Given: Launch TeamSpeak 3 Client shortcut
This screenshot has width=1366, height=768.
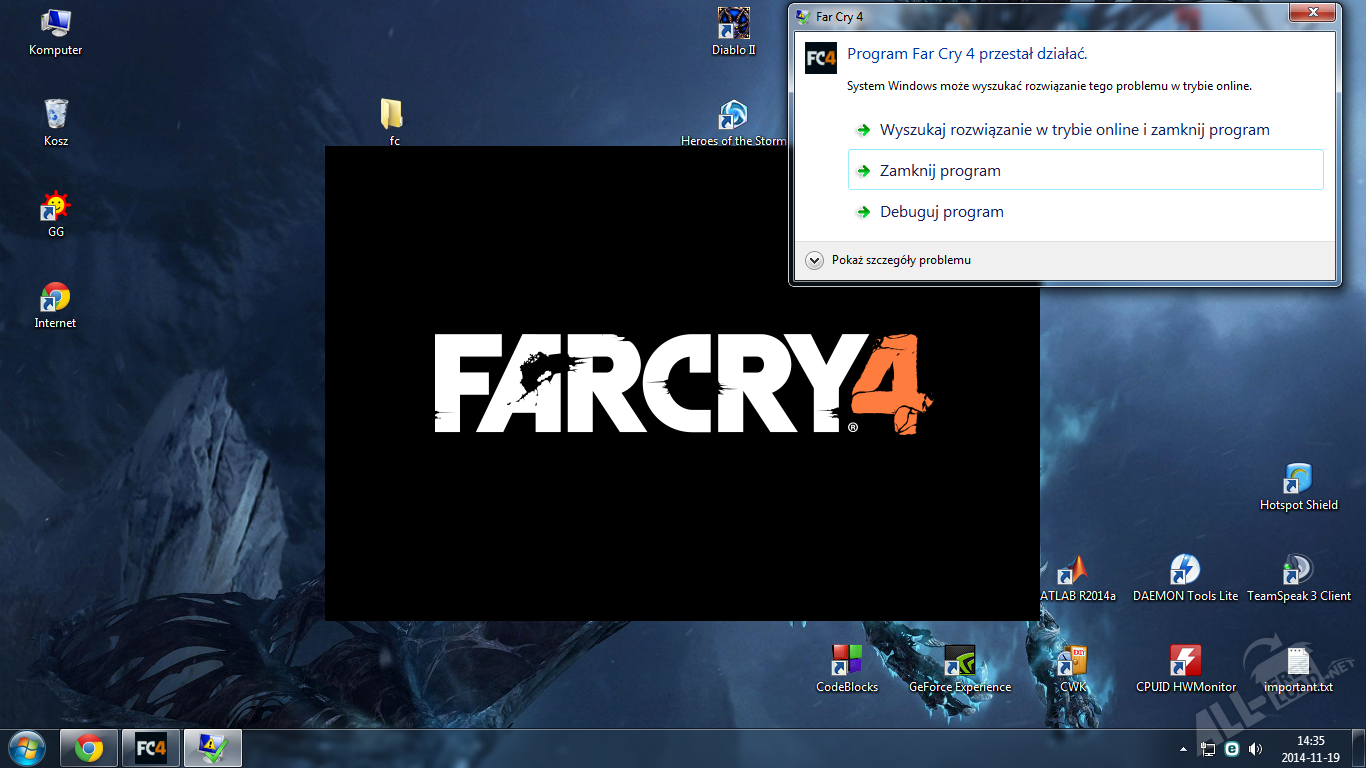Looking at the screenshot, I should pyautogui.click(x=1298, y=571).
